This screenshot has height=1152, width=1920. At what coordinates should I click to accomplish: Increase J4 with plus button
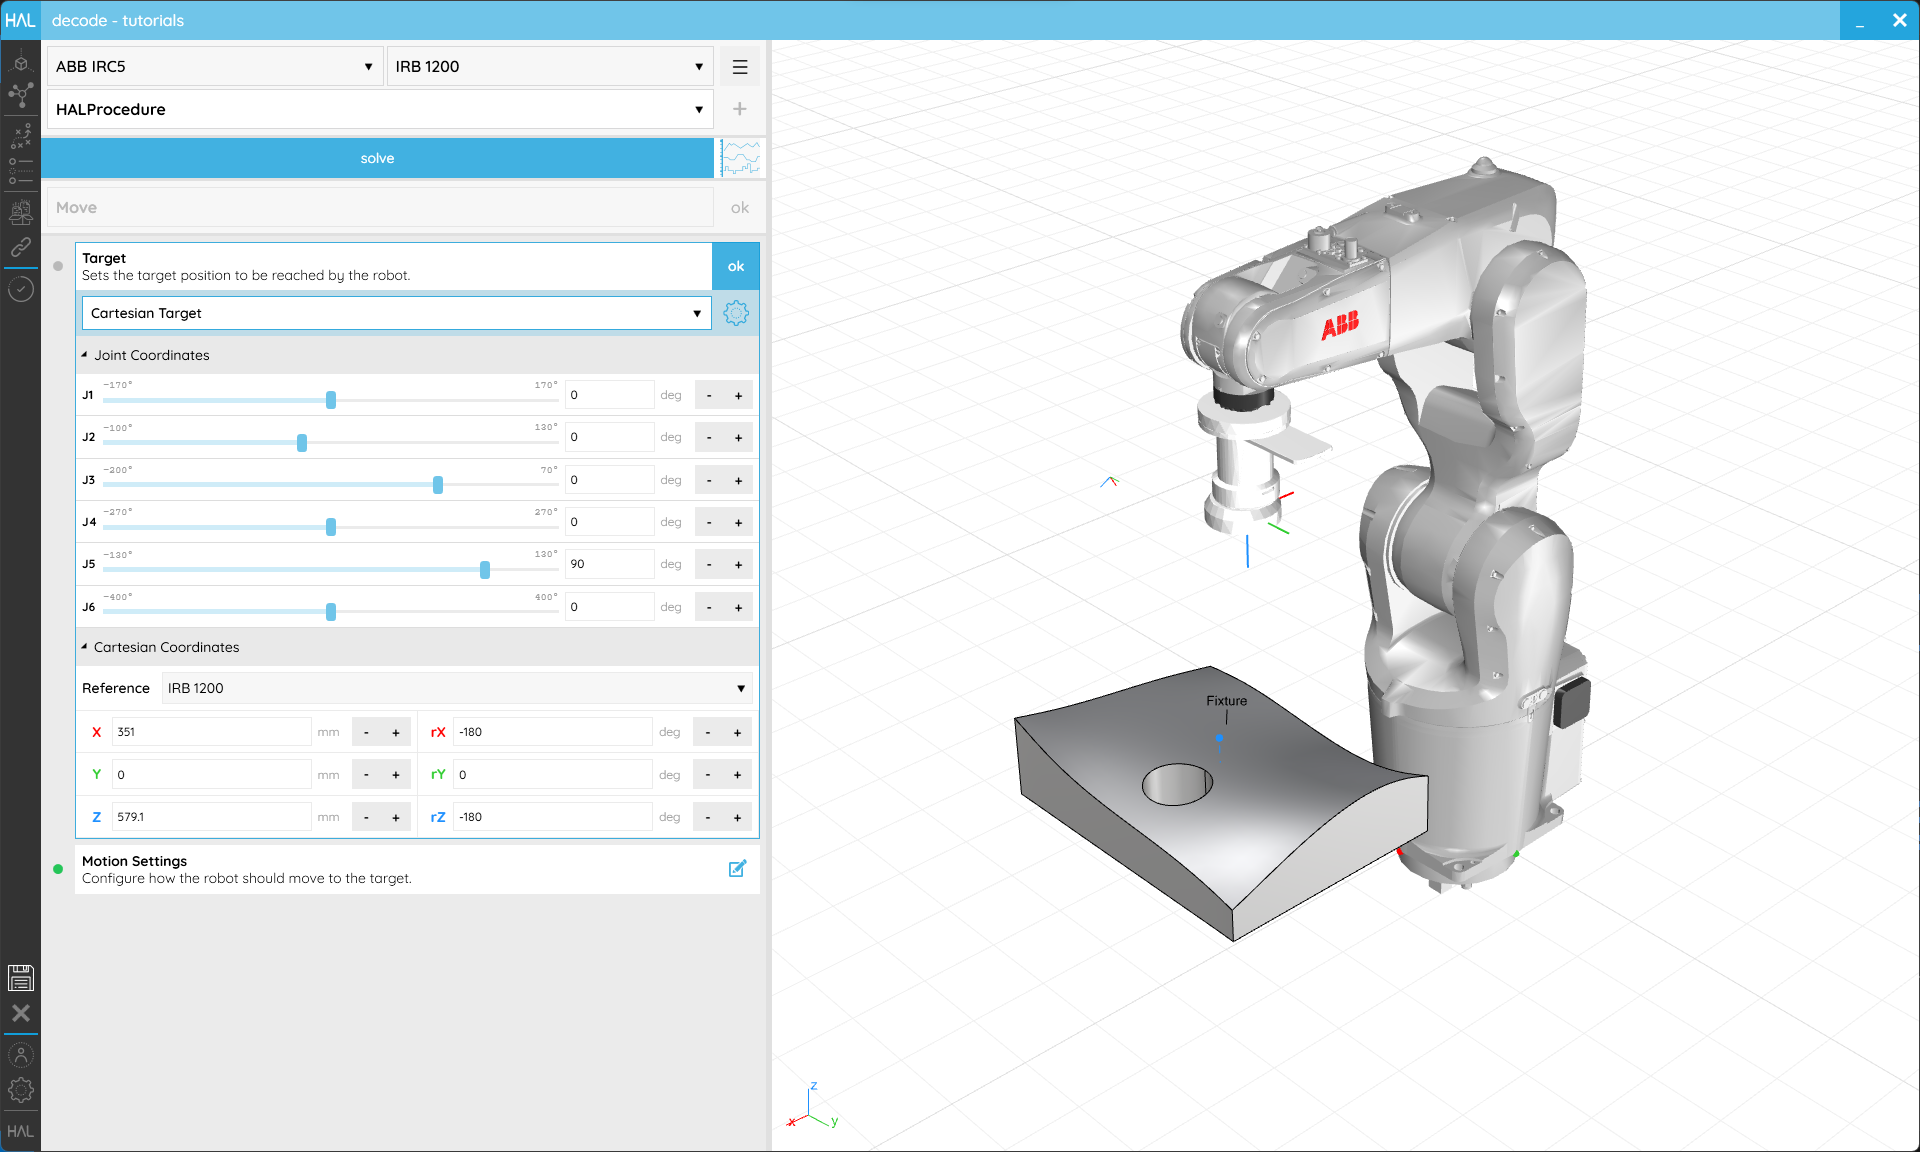[x=739, y=523]
